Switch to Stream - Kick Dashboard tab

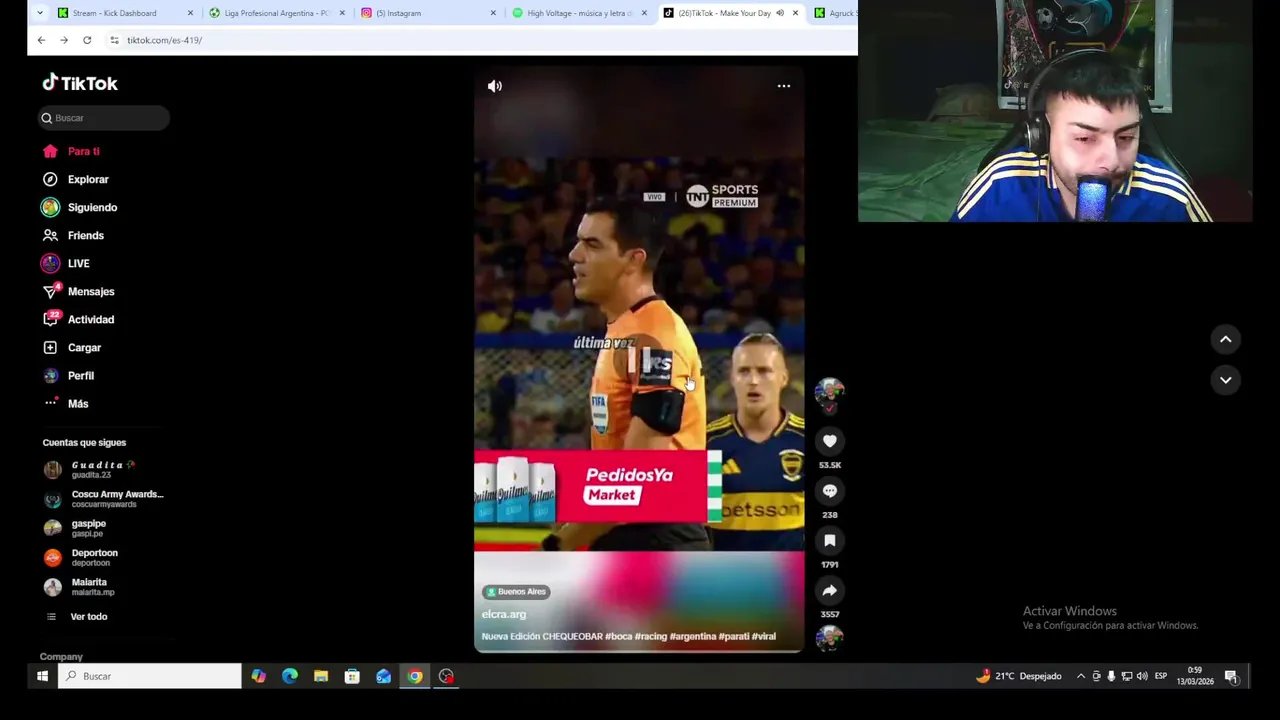coord(125,13)
